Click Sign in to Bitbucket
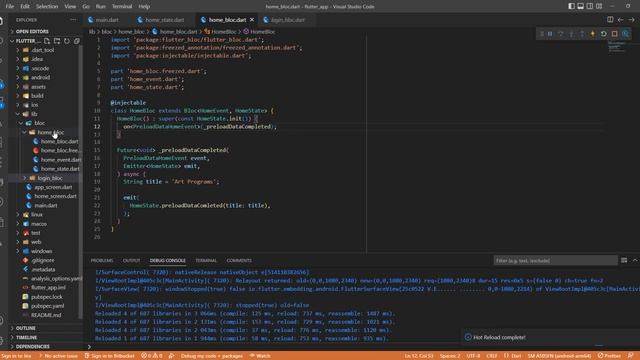 coord(109,356)
